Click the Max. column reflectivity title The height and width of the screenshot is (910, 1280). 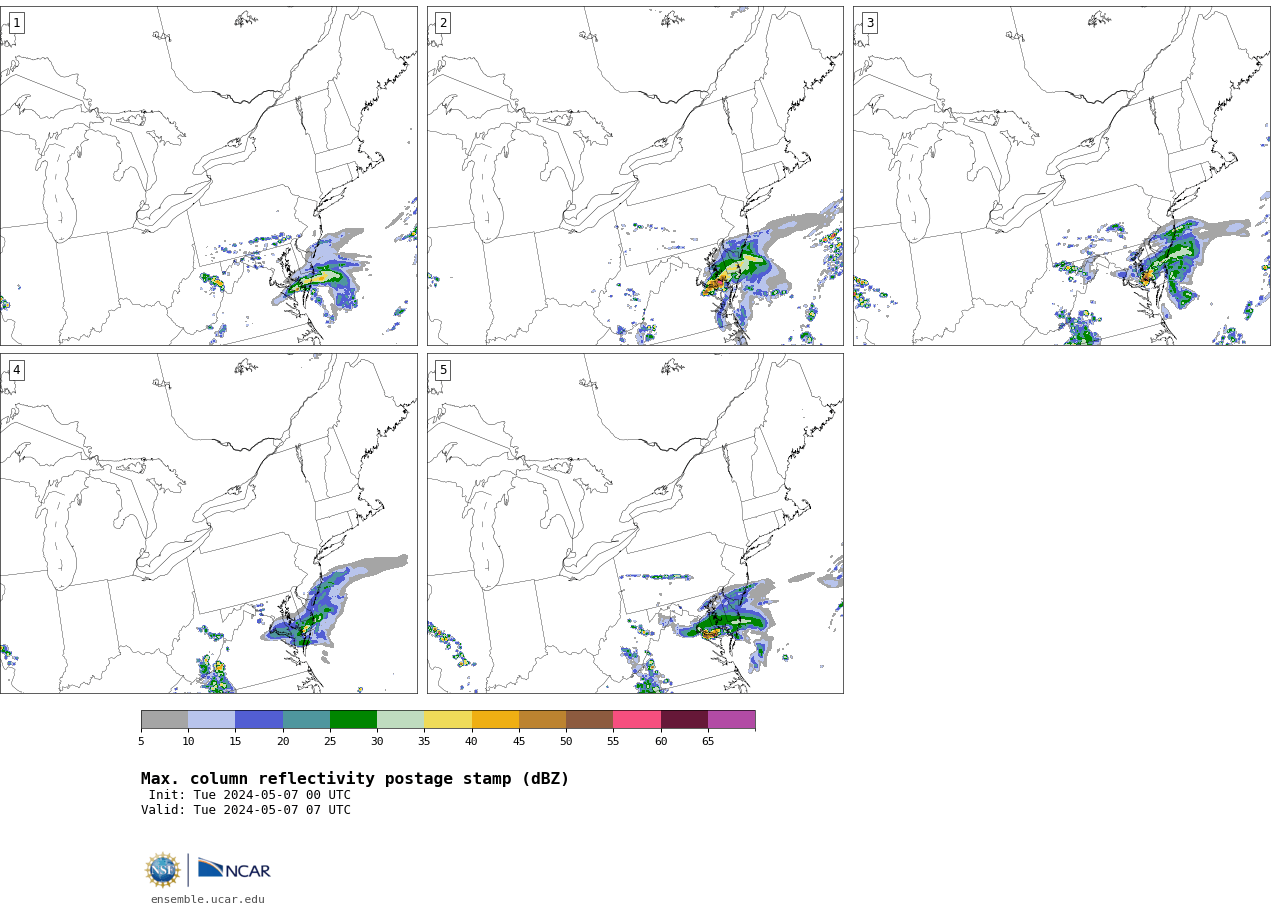355,779
